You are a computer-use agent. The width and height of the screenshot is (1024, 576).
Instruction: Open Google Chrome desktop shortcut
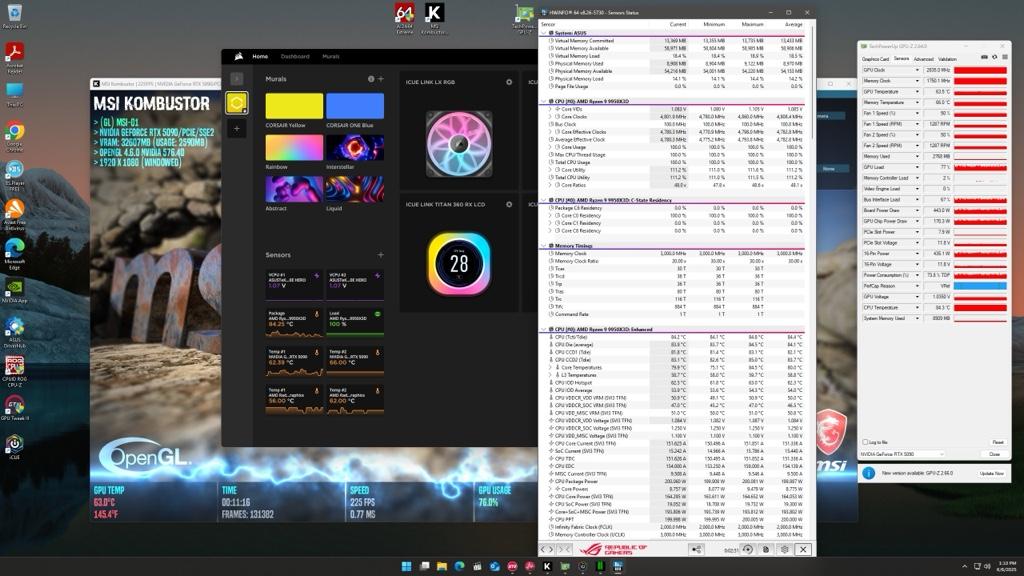(14, 136)
